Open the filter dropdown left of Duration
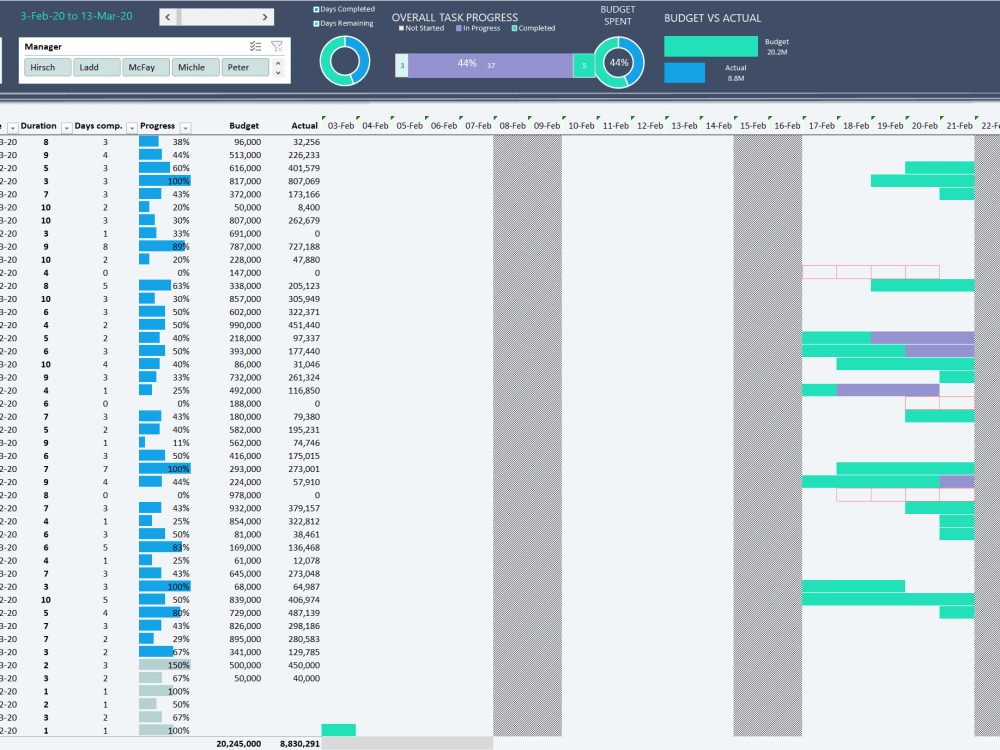1000x750 pixels. coord(12,128)
